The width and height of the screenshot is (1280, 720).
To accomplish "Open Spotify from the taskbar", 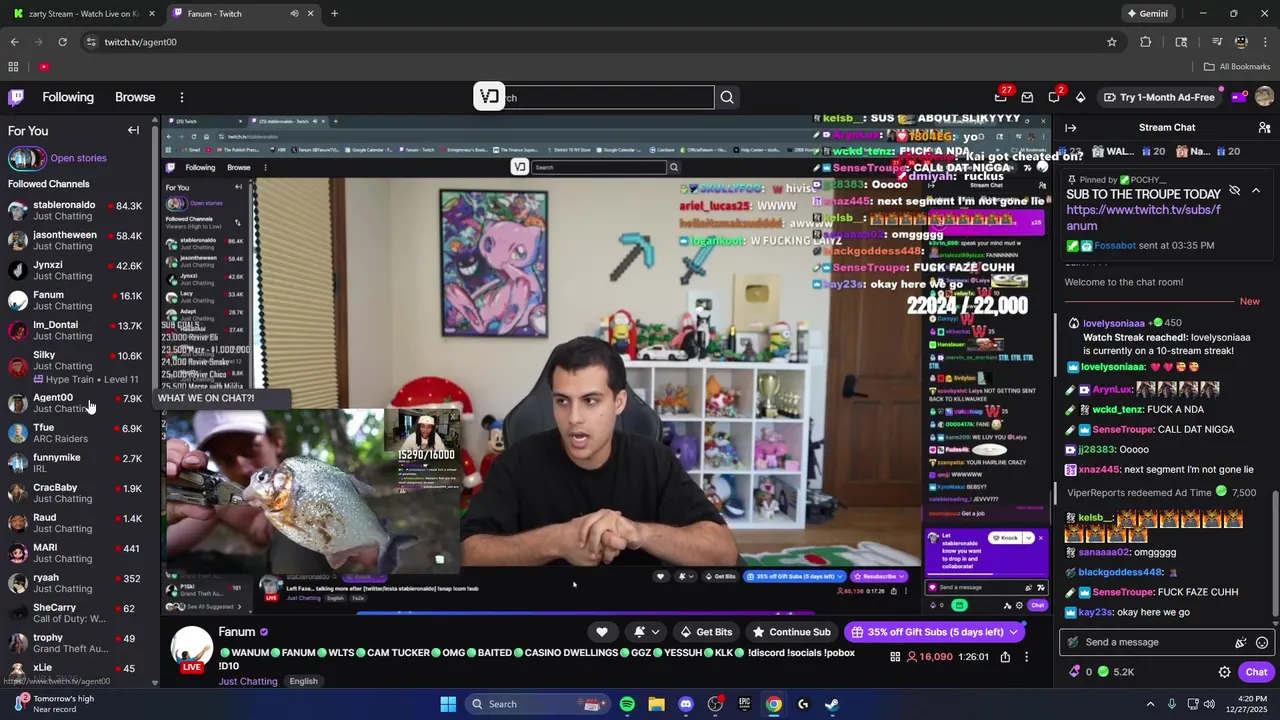I will tap(627, 704).
